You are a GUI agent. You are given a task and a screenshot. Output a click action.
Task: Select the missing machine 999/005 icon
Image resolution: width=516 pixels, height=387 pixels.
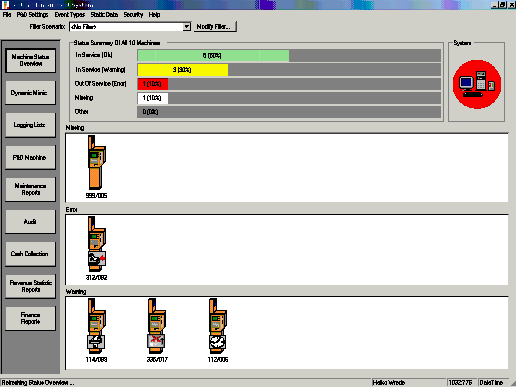pyautogui.click(x=97, y=162)
